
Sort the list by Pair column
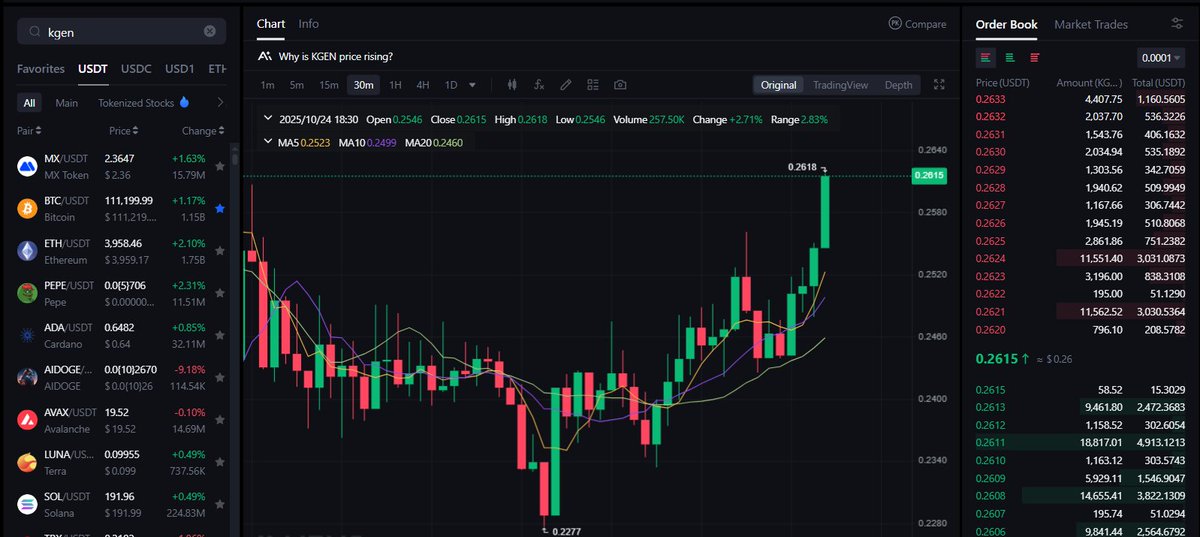coord(29,131)
